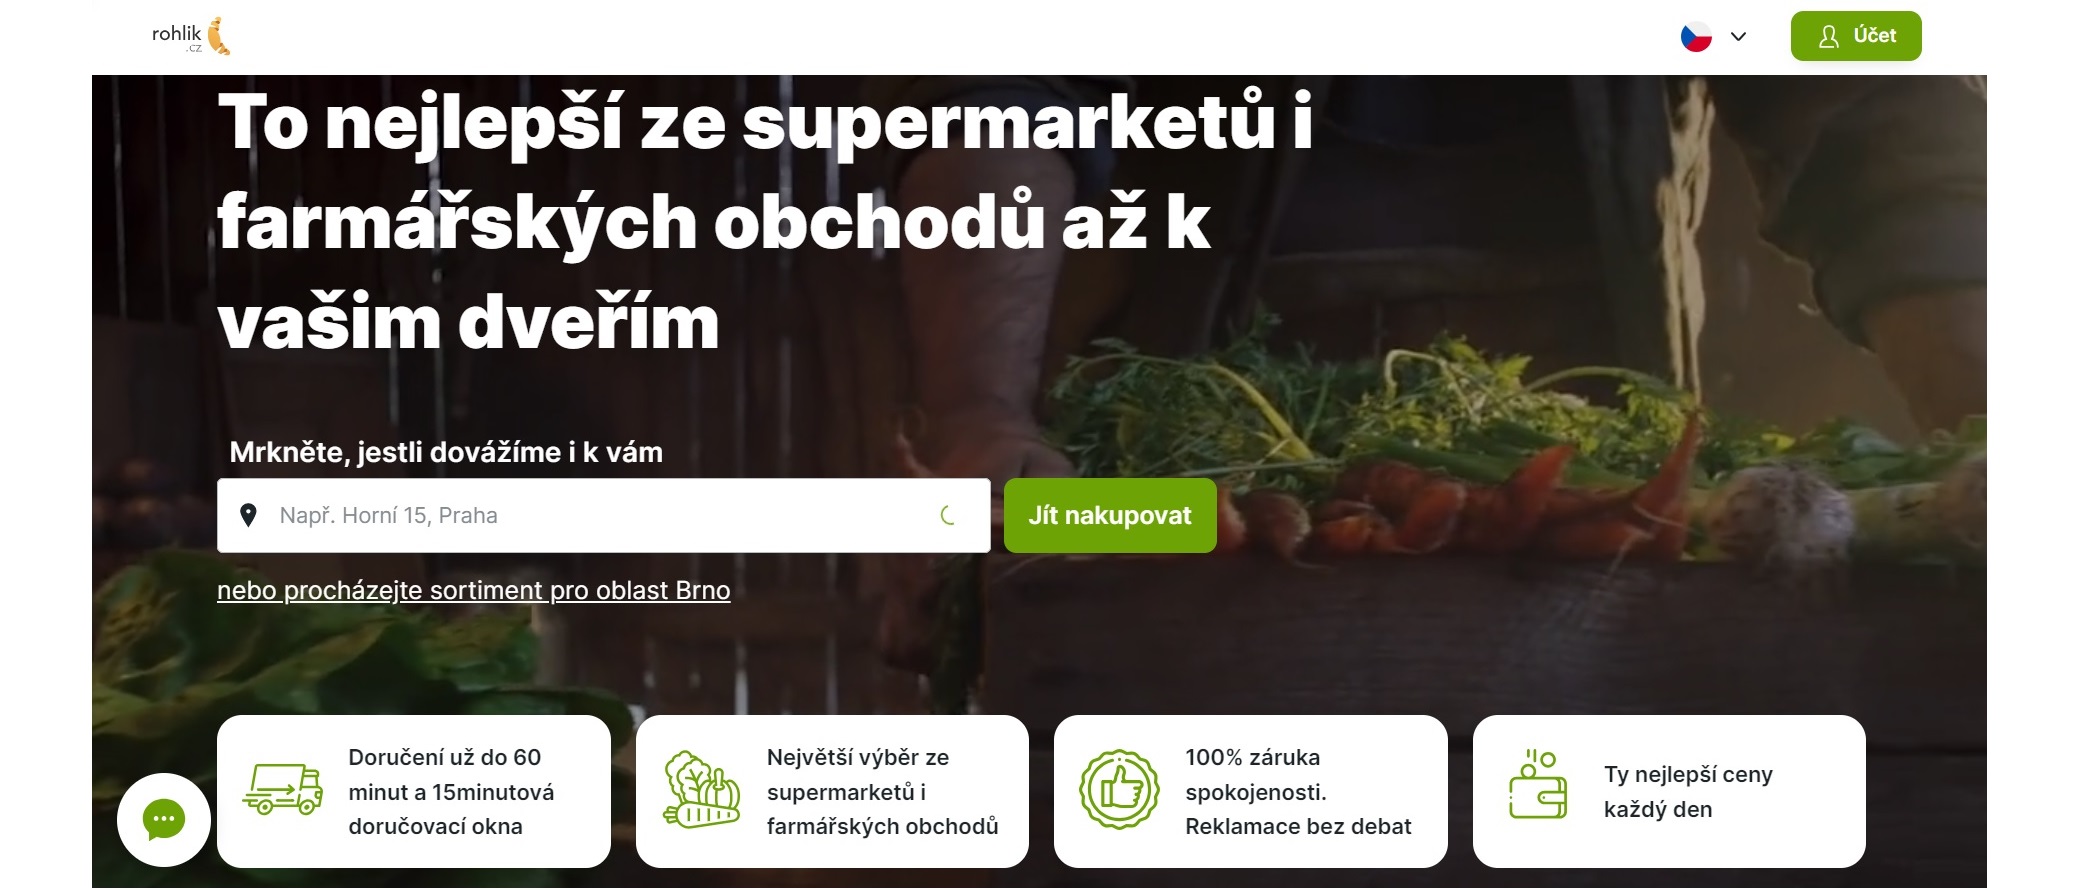This screenshot has height=890, width=2100.
Task: Open the Czech flag language selector
Action: click(x=1696, y=37)
